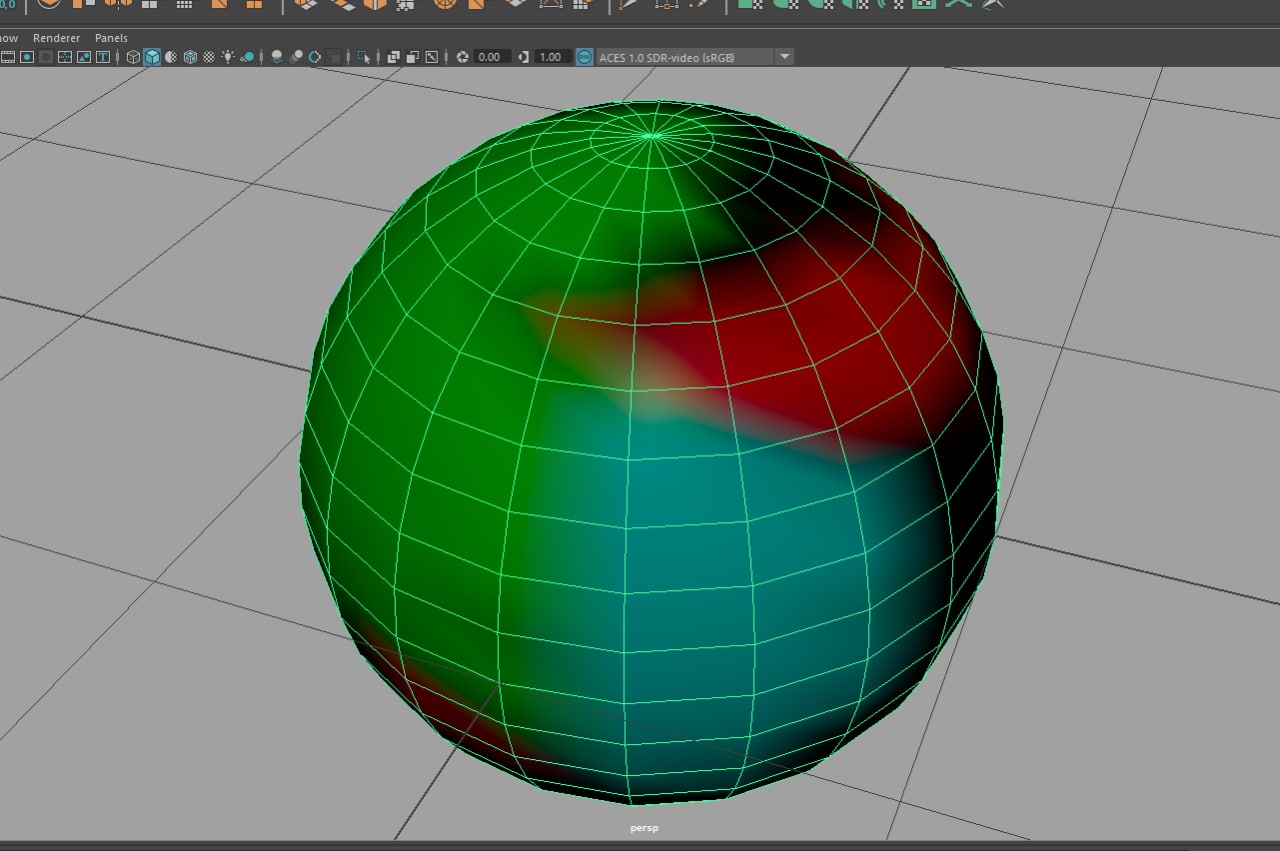Click the exposure value field 0.00
Screen dimensions: 1280x851
pos(492,57)
